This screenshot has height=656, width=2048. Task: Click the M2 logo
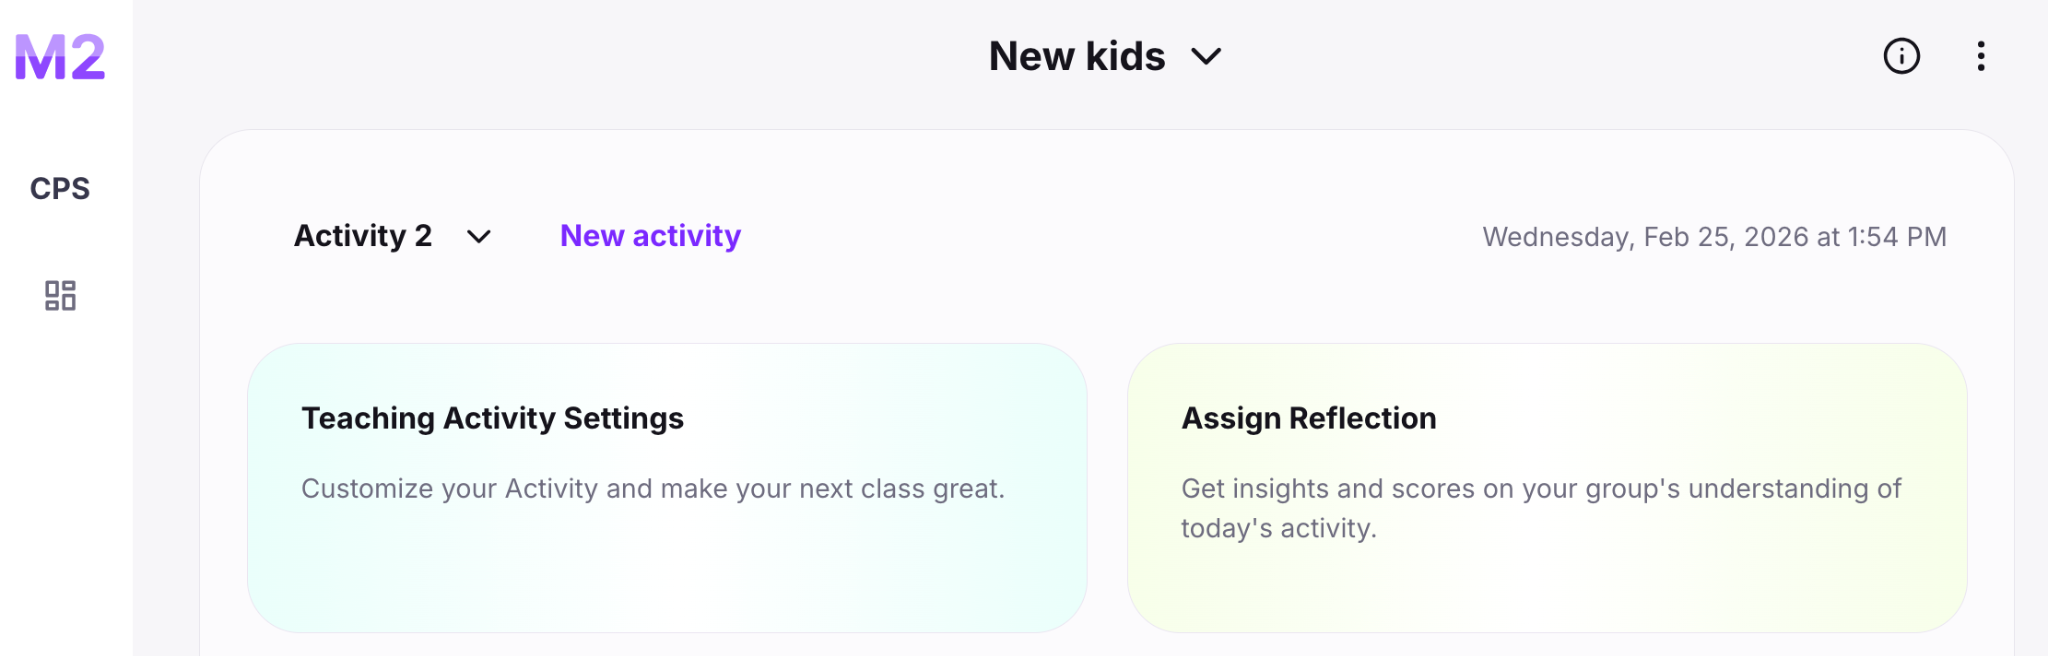coord(60,57)
